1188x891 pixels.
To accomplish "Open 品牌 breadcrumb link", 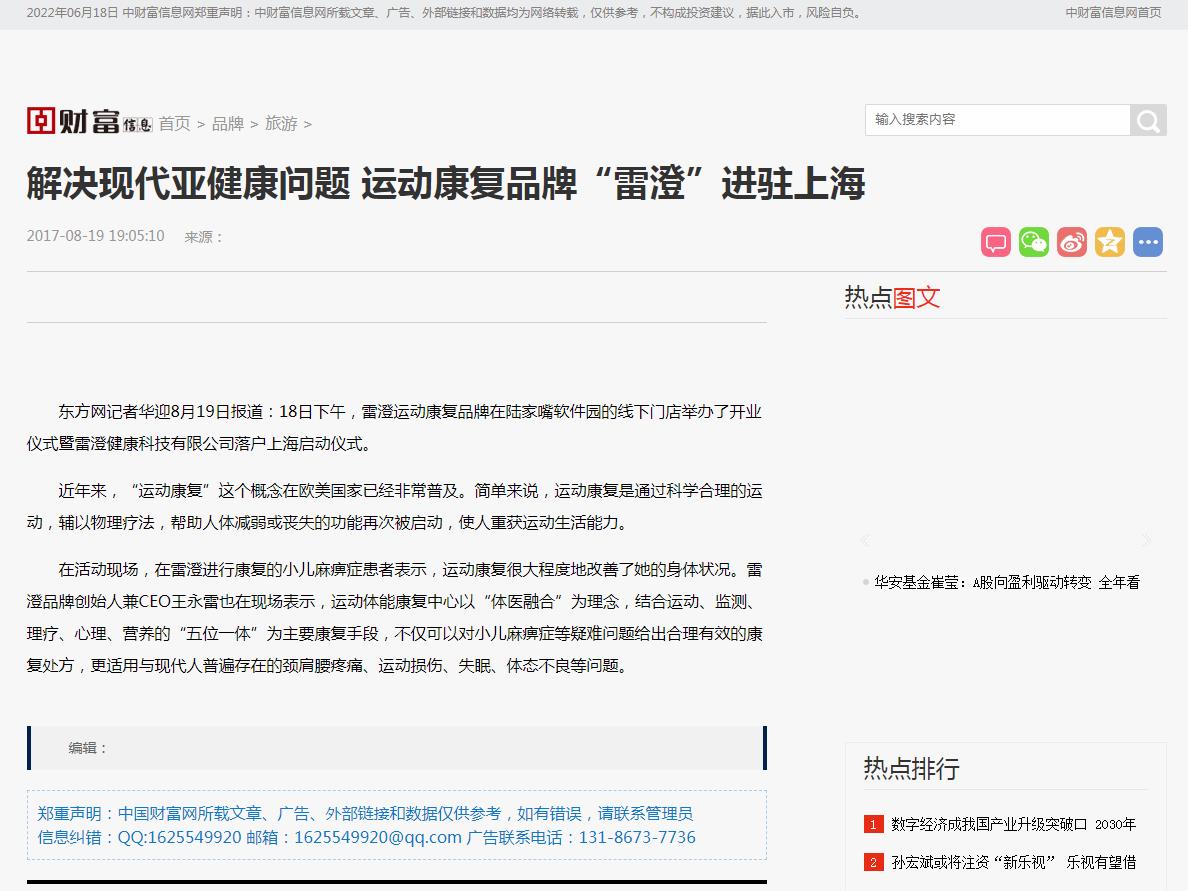I will pyautogui.click(x=228, y=123).
